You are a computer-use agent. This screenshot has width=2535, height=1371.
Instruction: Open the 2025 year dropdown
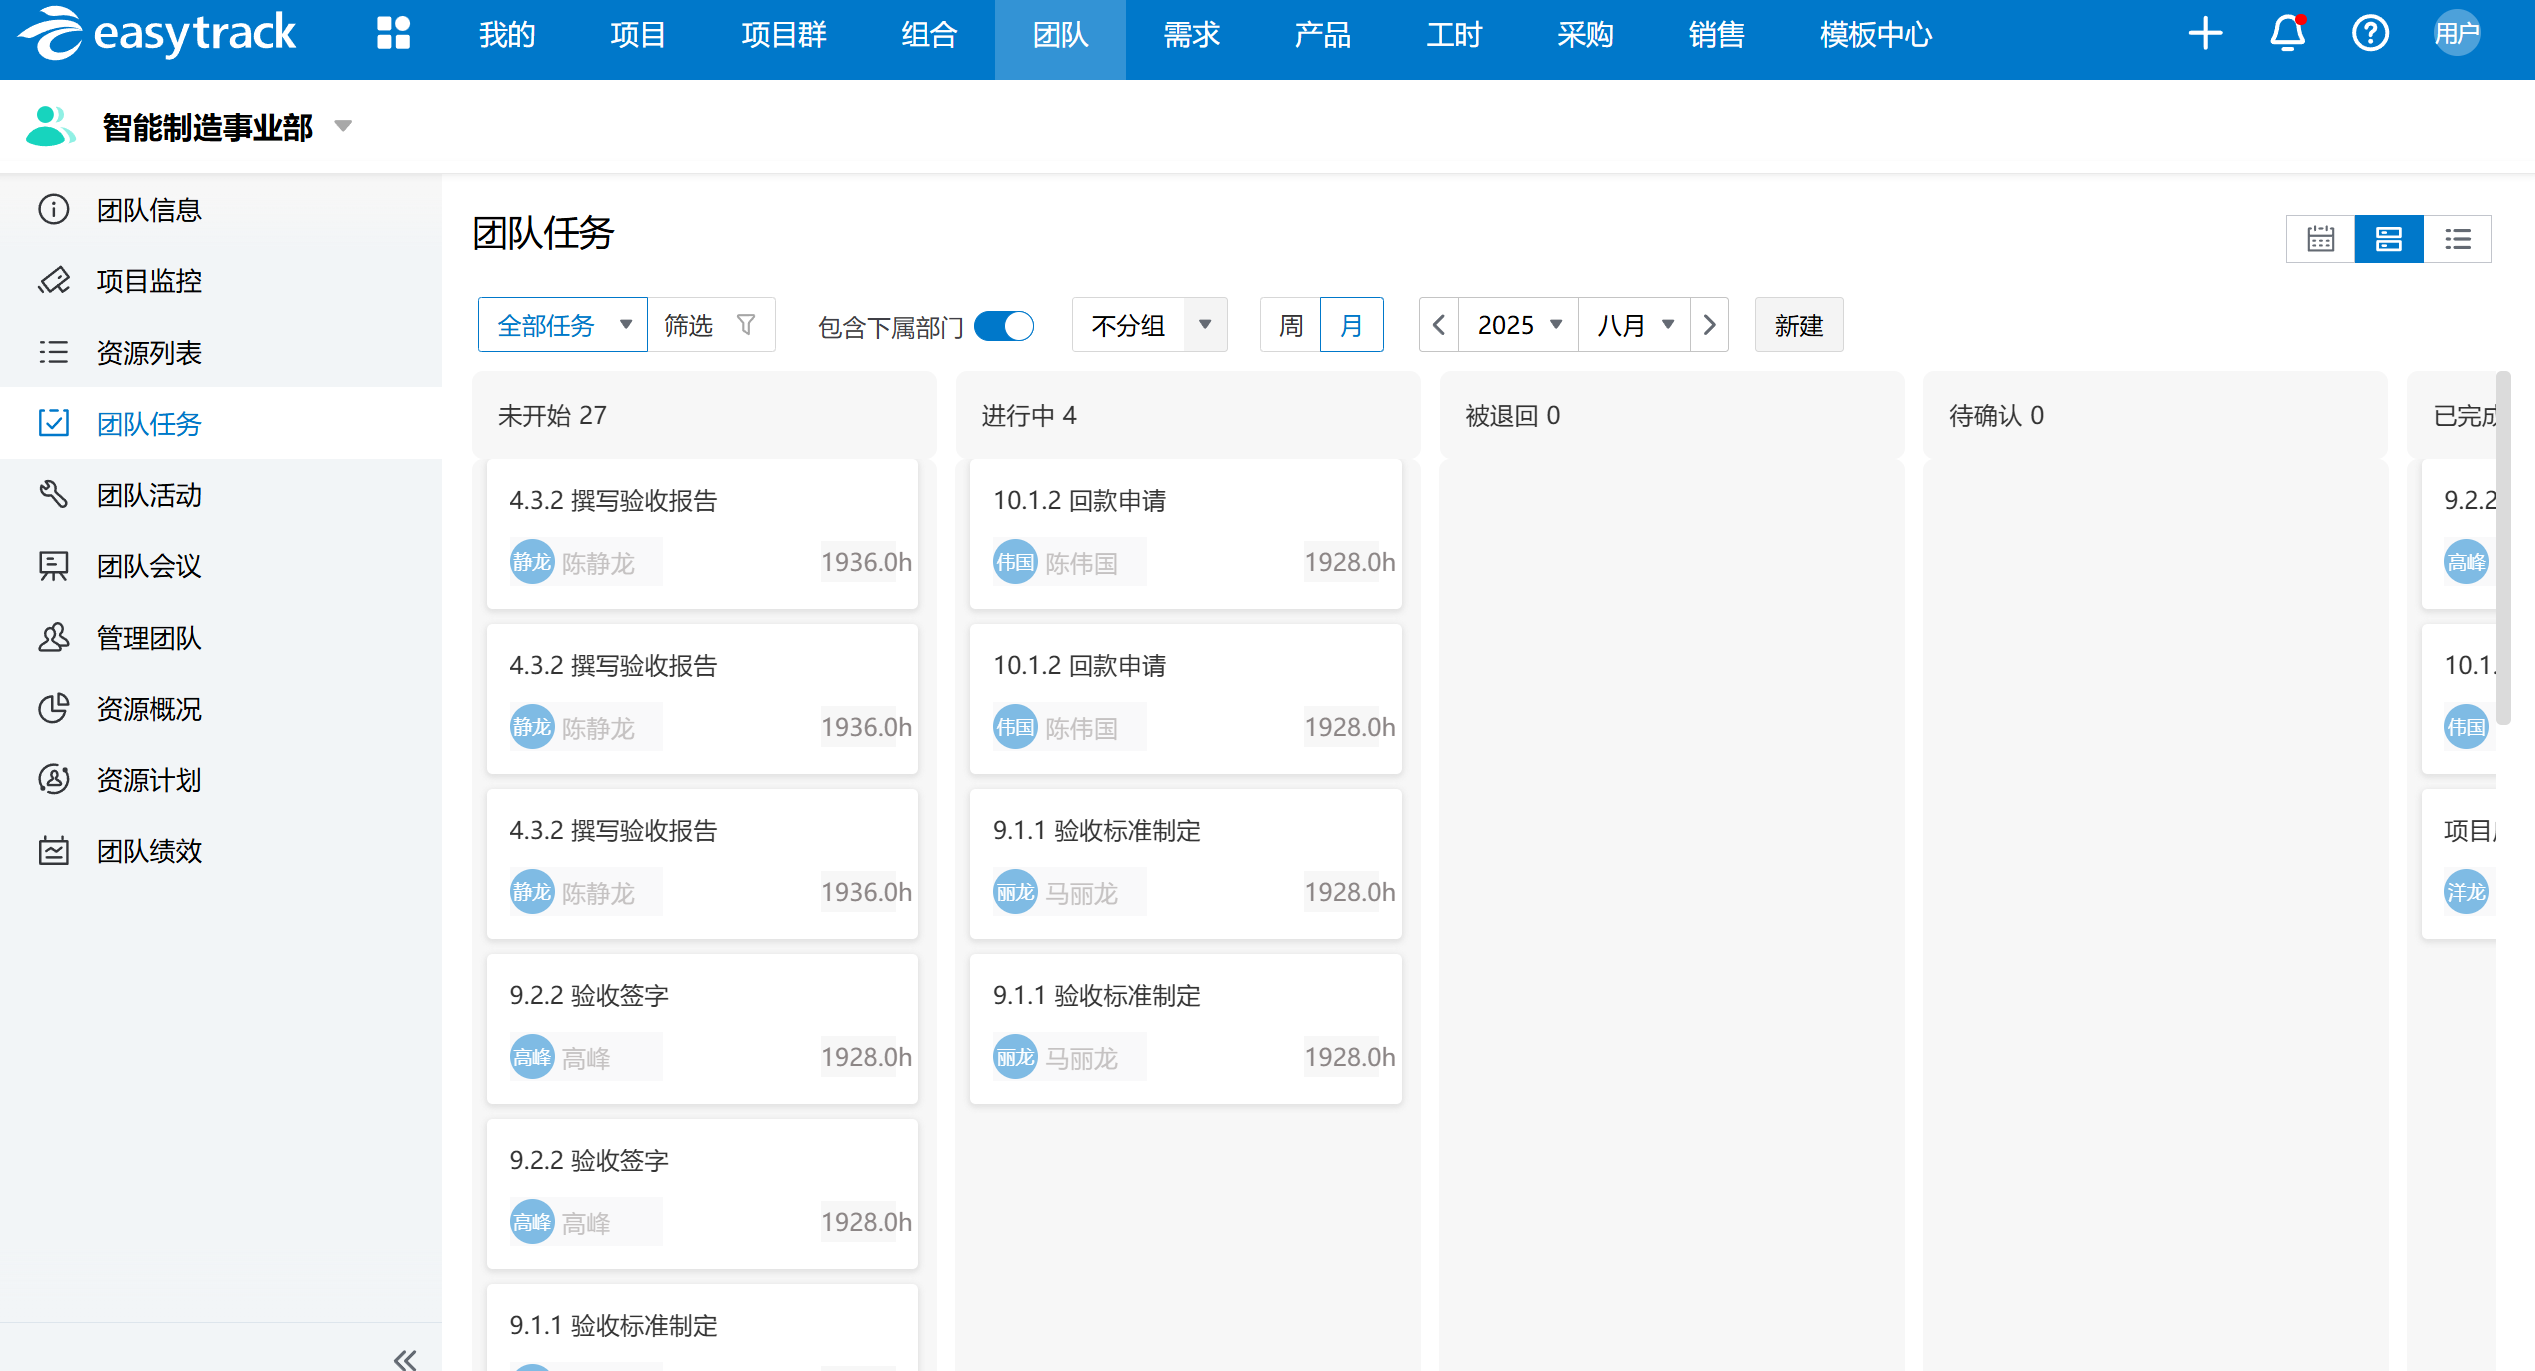pyautogui.click(x=1518, y=325)
